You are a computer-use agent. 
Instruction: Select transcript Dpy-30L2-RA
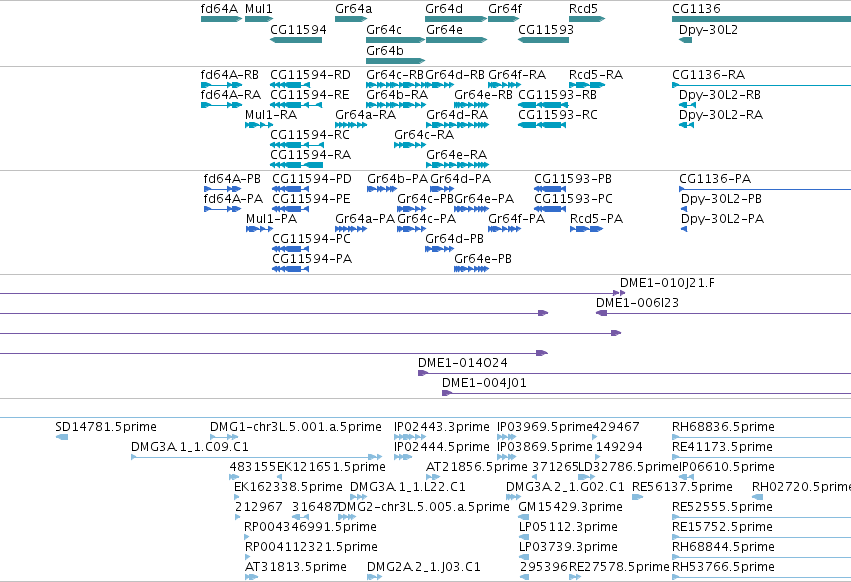[686, 125]
